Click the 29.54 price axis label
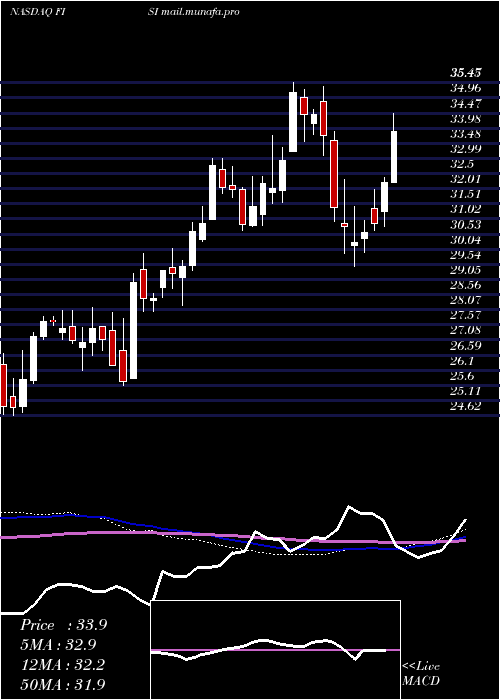Screen dimensions: 500x700 467,255
